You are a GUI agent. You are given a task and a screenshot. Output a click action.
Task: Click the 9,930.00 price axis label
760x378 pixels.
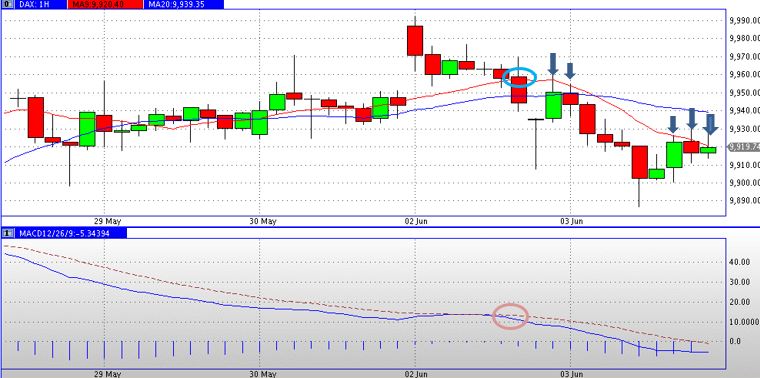pyautogui.click(x=744, y=129)
